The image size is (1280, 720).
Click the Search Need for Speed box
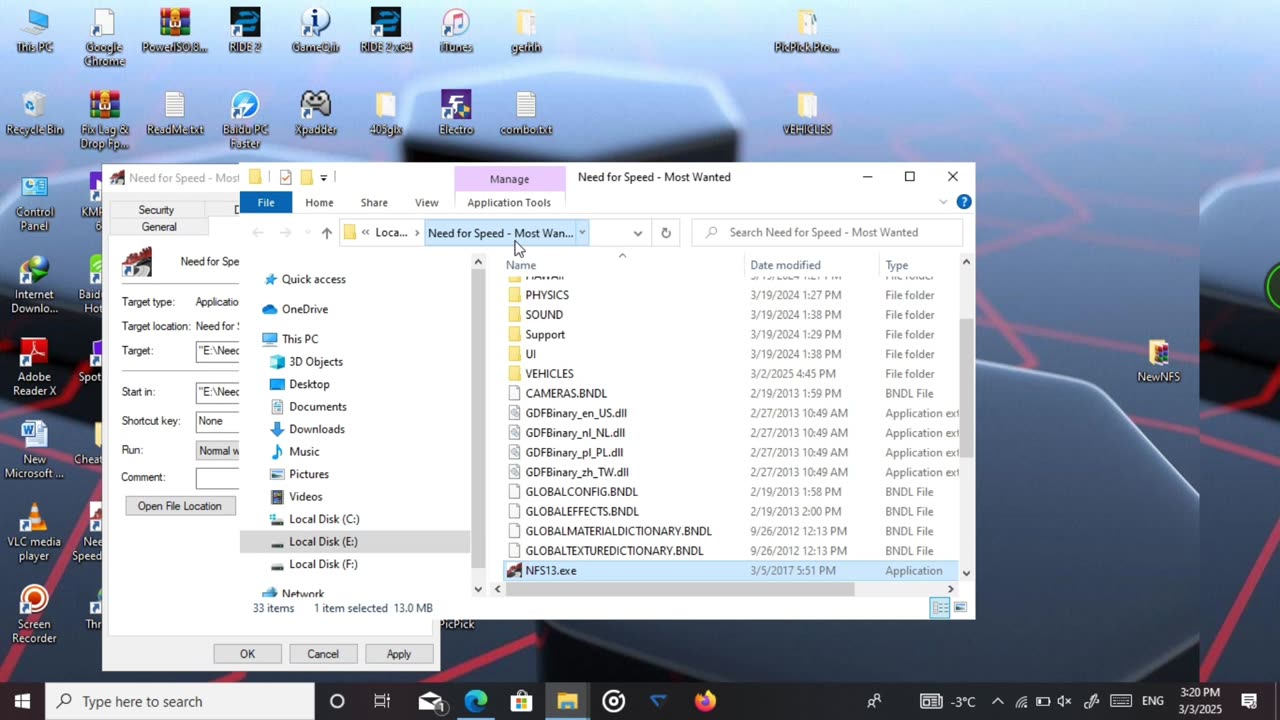(827, 232)
